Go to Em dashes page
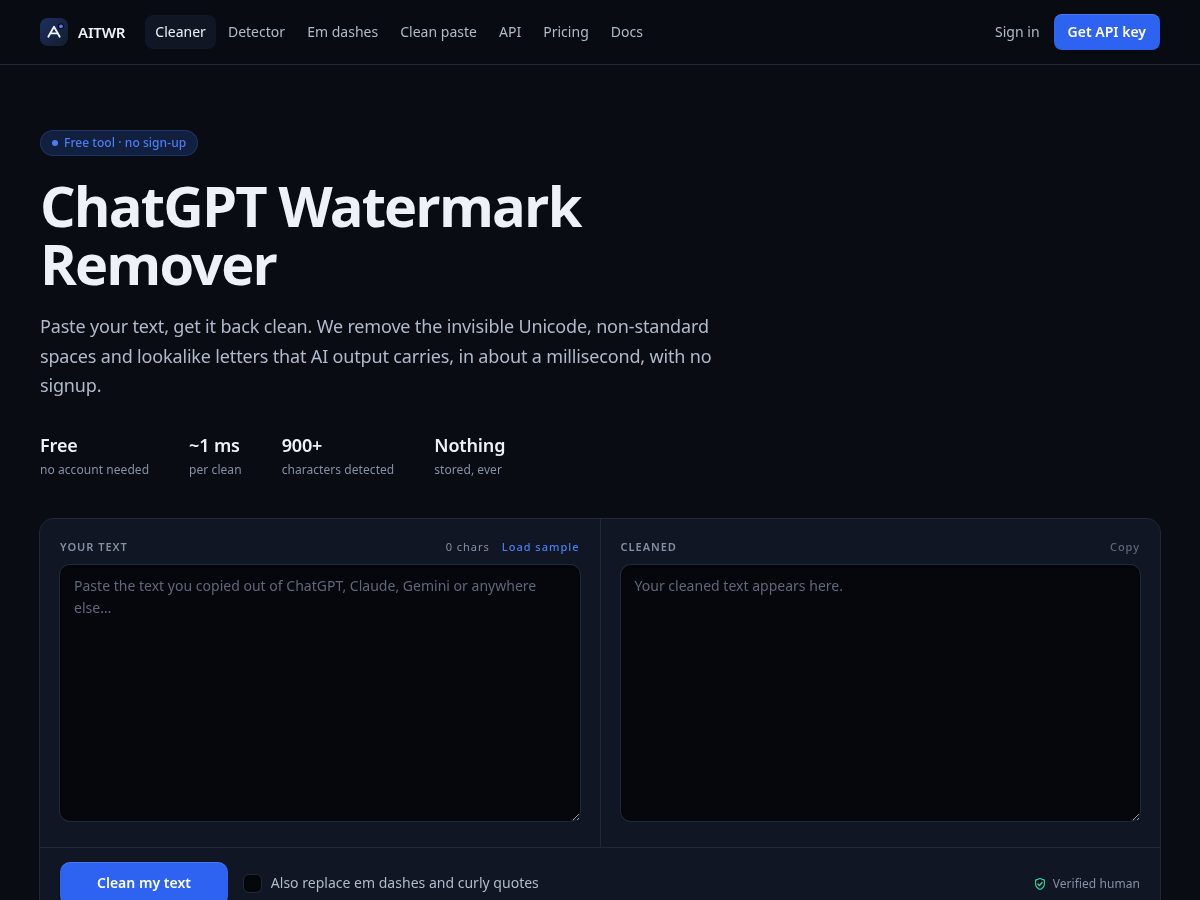 342,32
